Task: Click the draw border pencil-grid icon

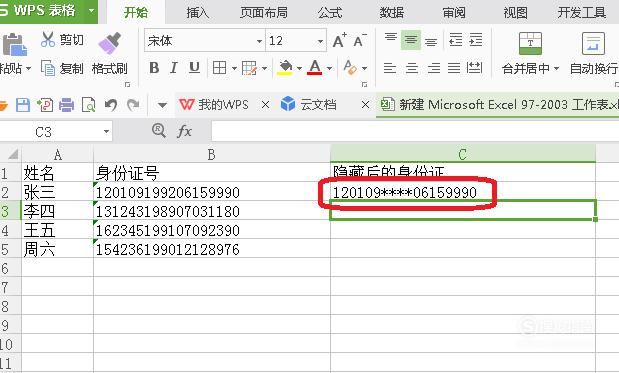Action: pos(249,68)
